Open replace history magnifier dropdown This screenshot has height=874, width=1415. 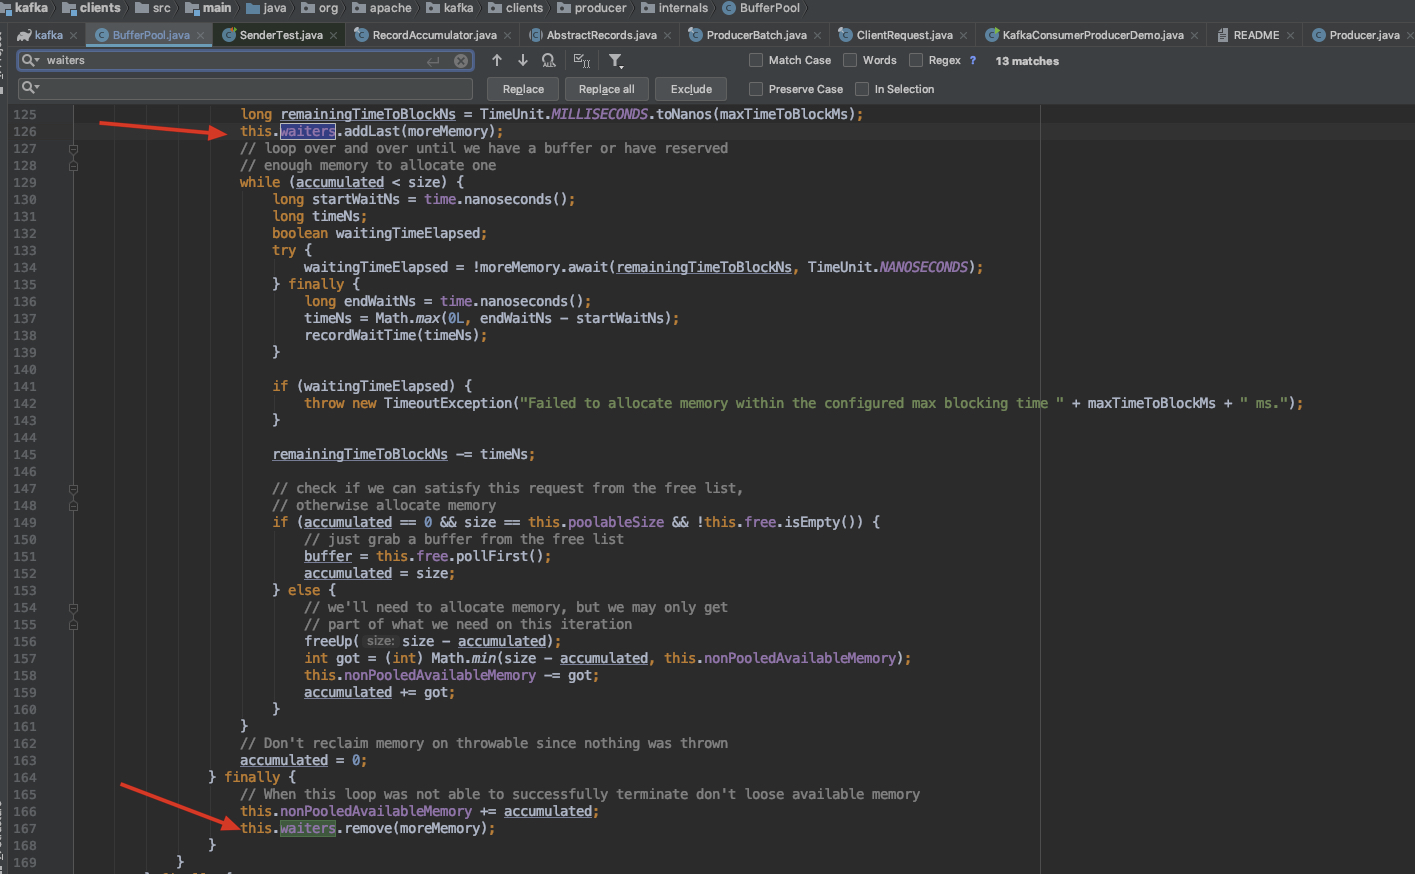click(31, 88)
